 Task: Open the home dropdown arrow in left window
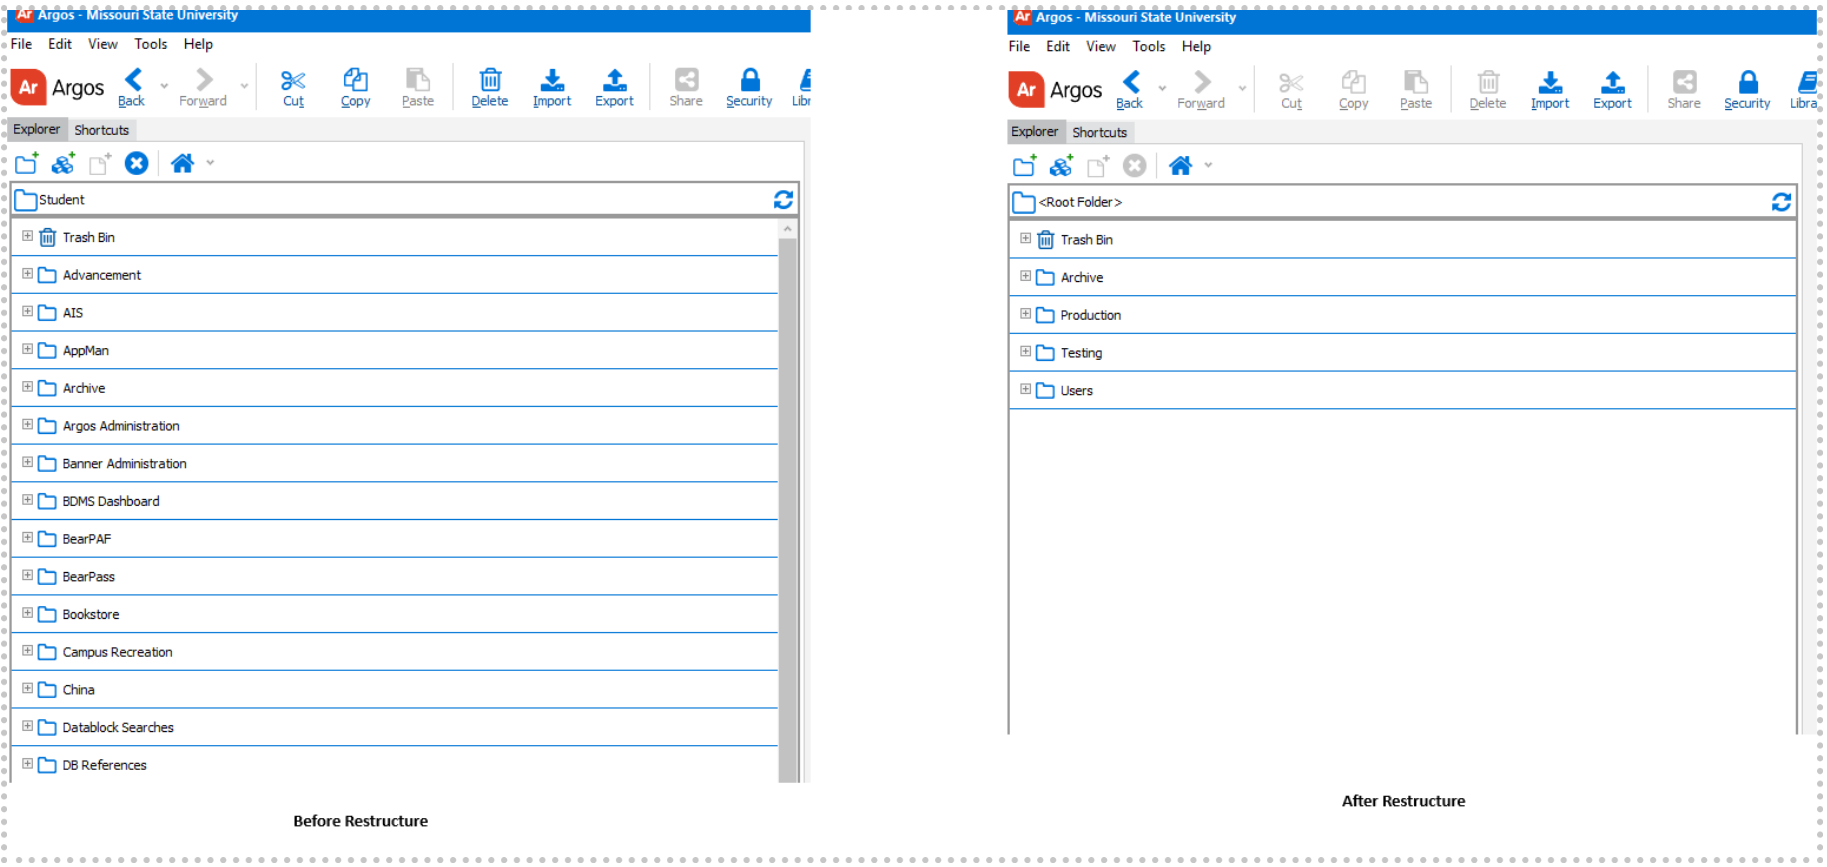click(x=210, y=163)
